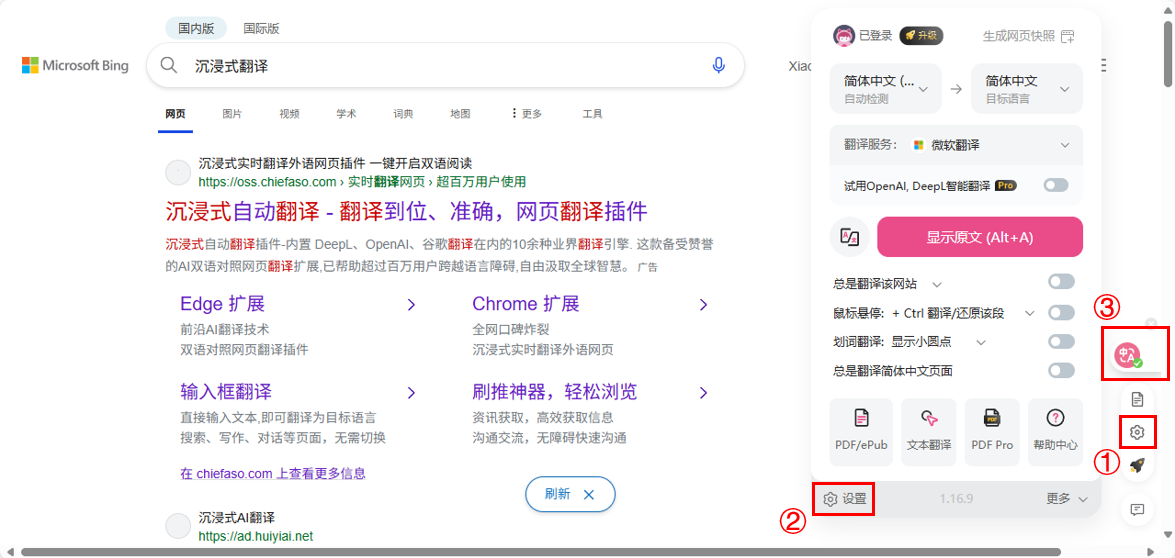Click the search magnifier icon
This screenshot has width=1175, height=558.
click(169, 66)
